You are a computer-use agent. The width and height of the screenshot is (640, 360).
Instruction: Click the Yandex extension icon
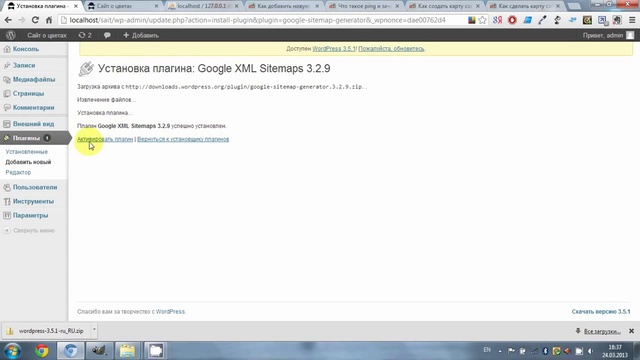click(497, 20)
